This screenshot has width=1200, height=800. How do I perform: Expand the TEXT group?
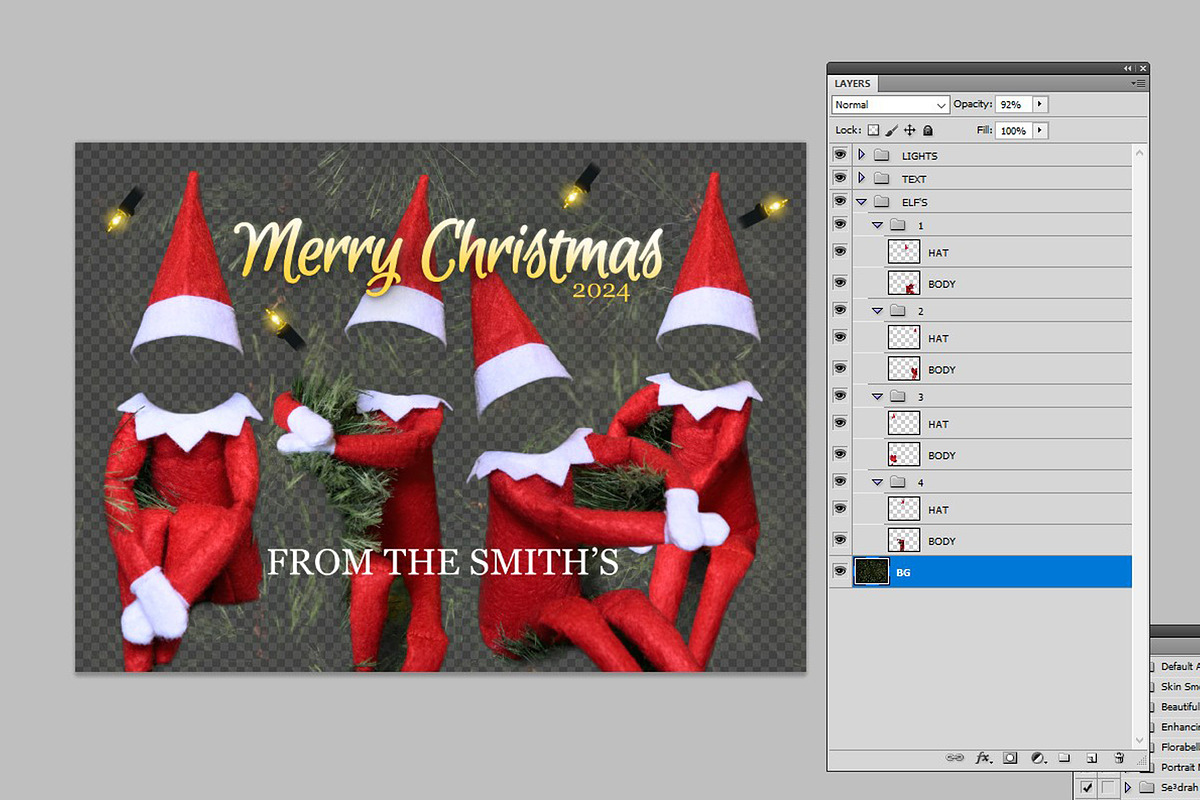861,179
